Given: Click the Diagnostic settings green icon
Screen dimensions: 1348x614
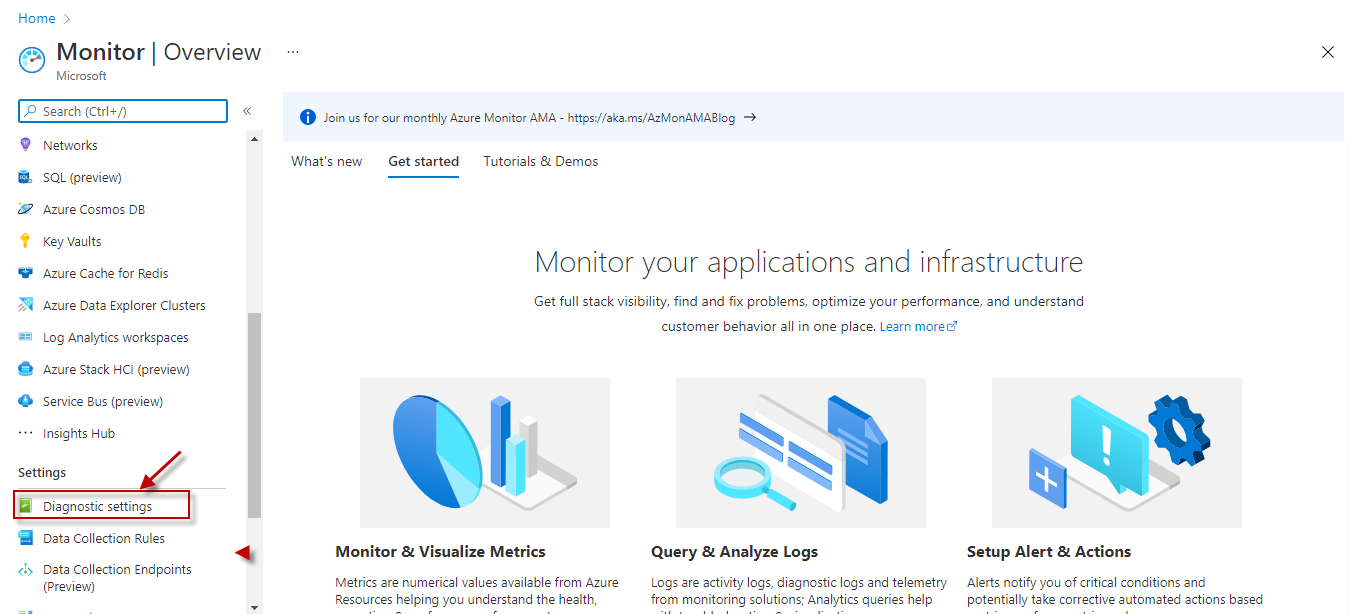Looking at the screenshot, I should (x=26, y=506).
